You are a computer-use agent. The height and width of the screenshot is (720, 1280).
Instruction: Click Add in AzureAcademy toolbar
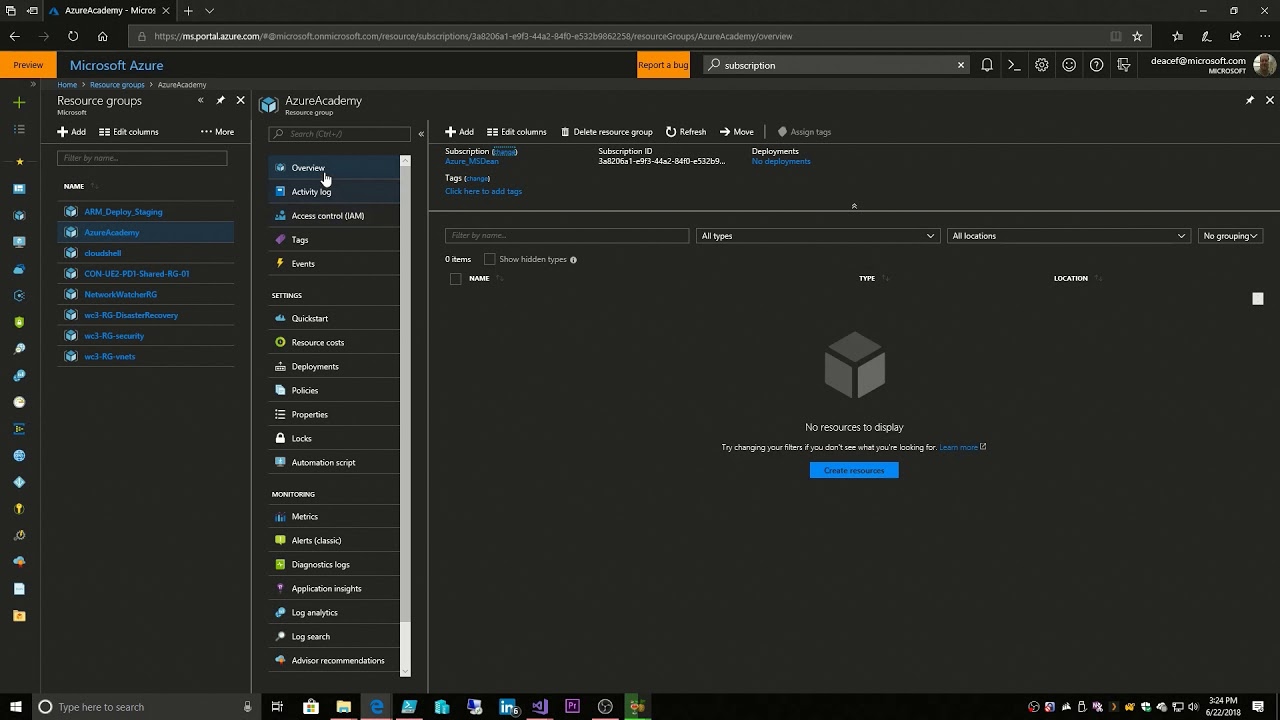(460, 132)
